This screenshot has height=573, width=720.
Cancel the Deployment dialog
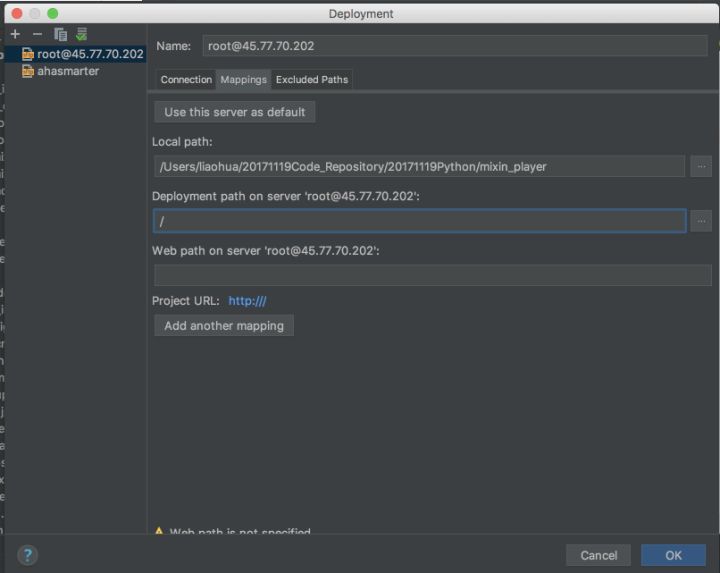pyautogui.click(x=598, y=555)
